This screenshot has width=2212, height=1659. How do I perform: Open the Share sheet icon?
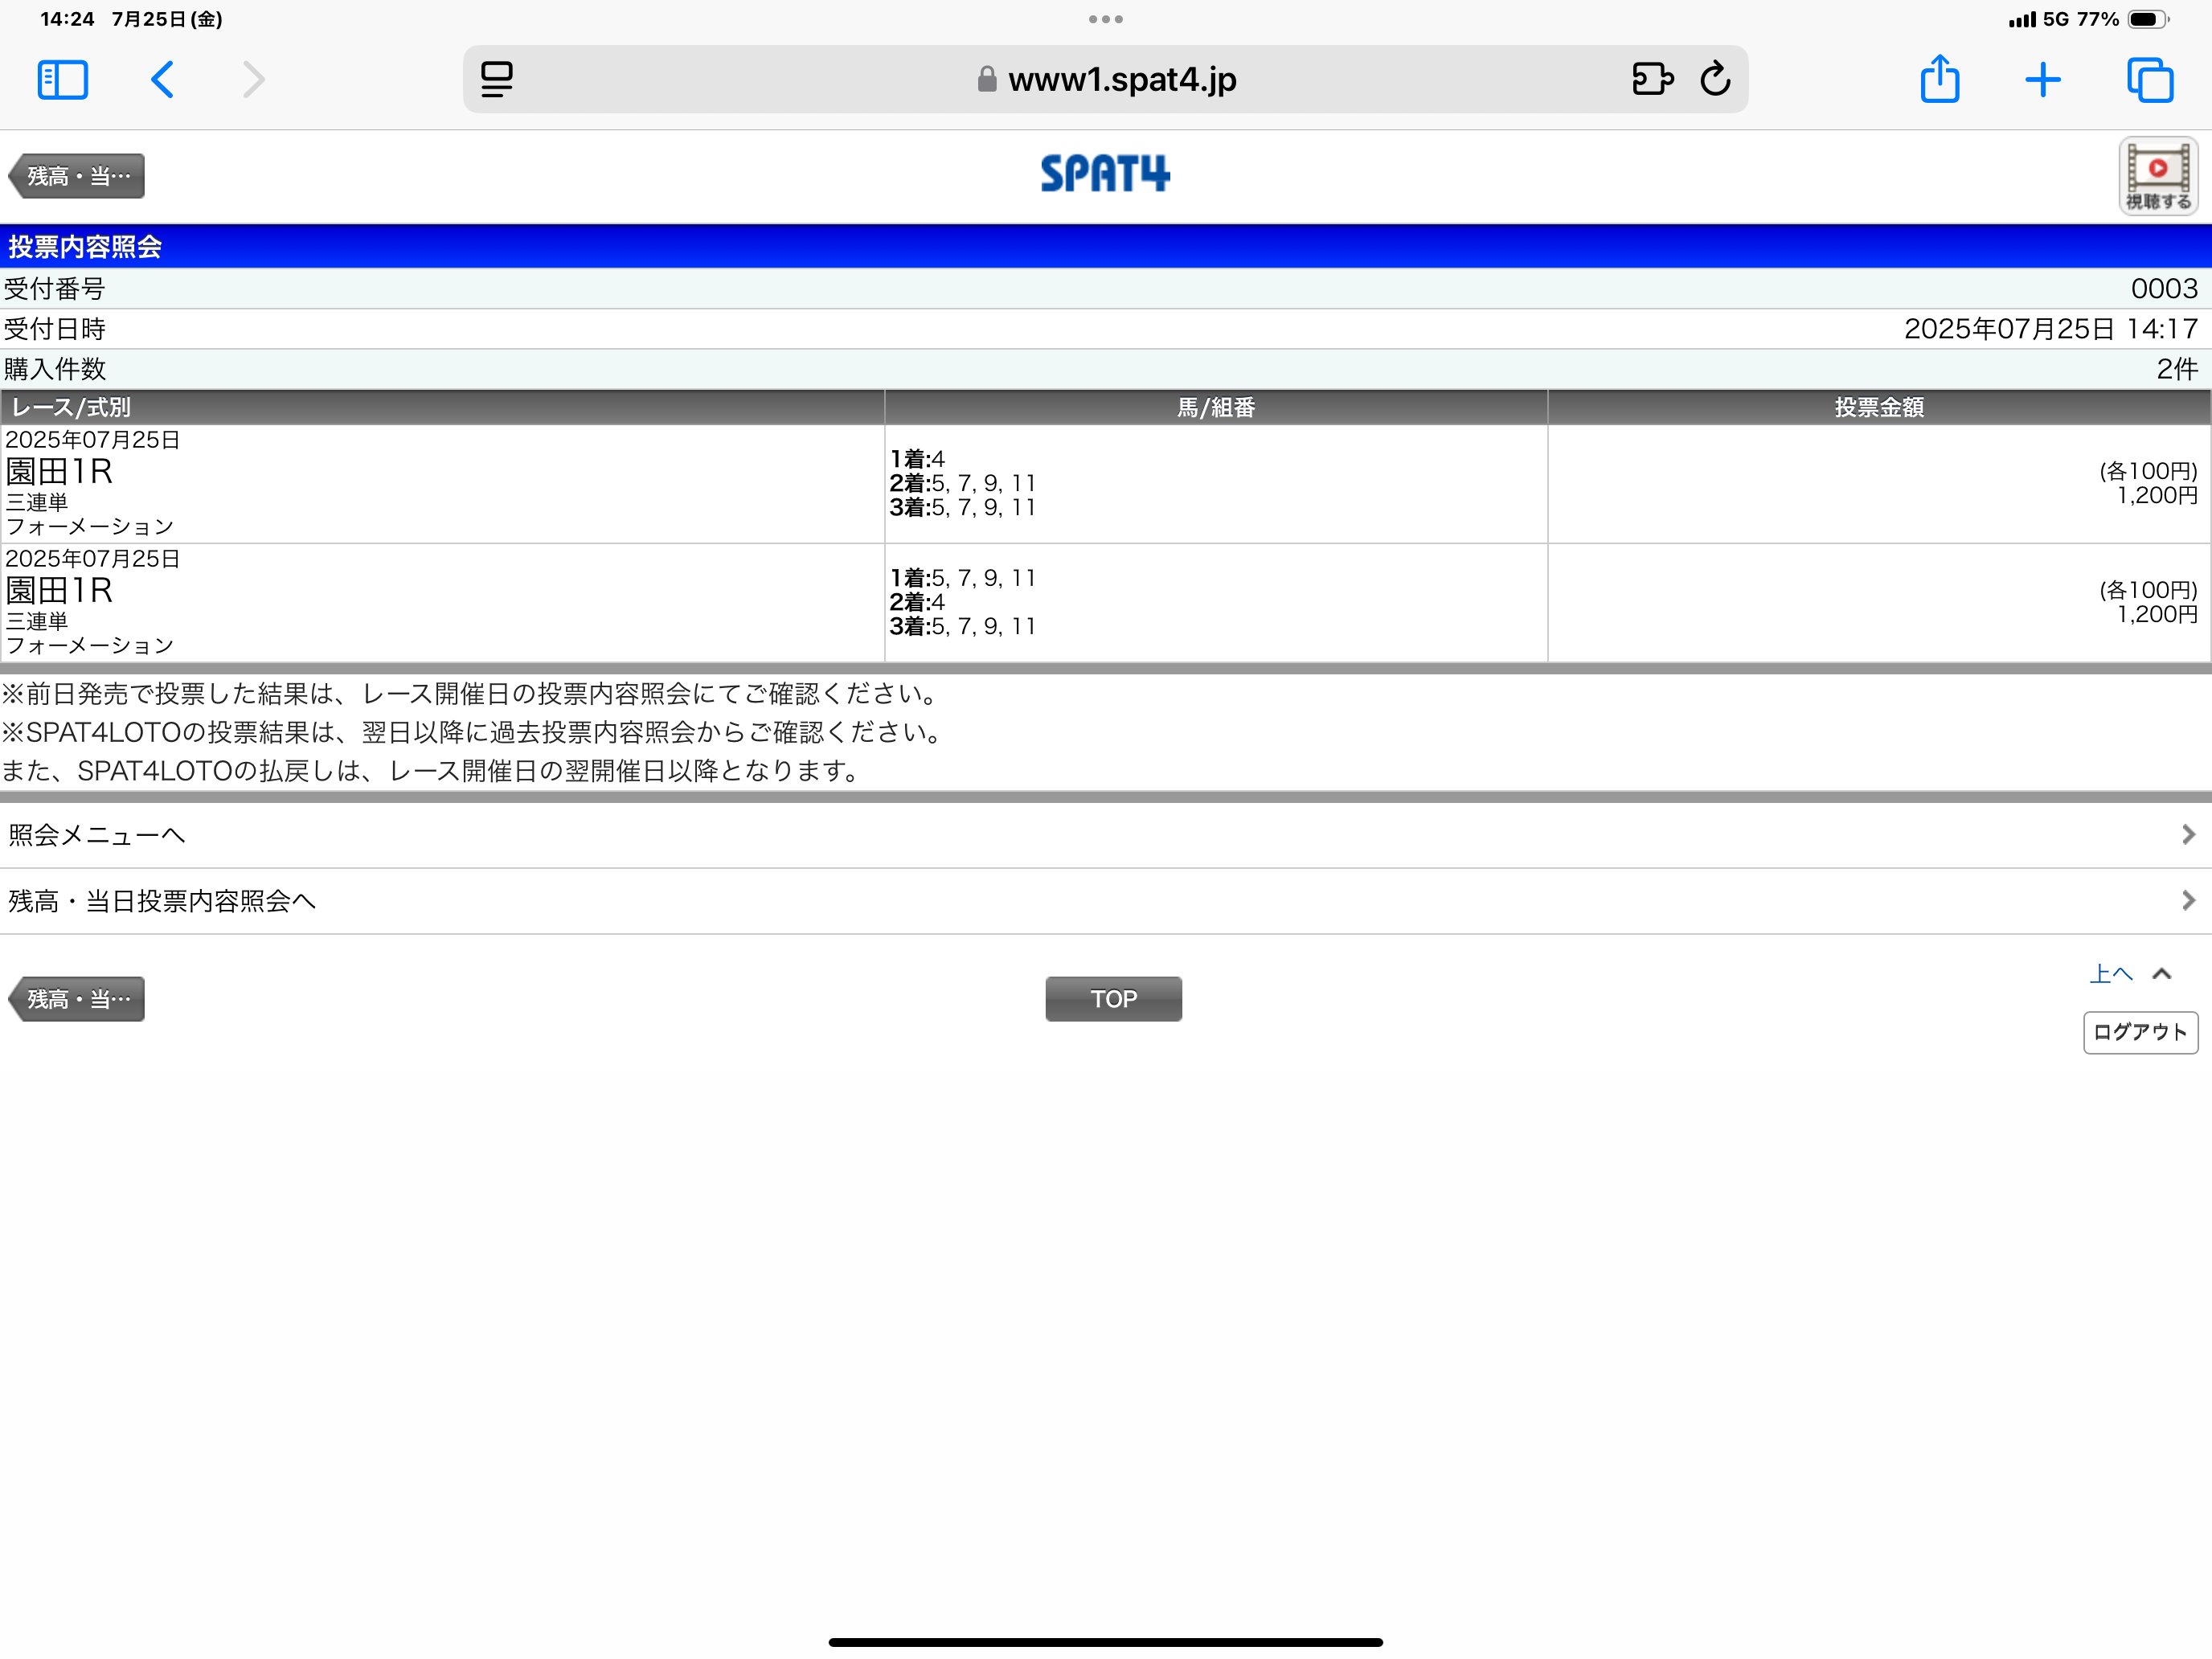point(1939,79)
